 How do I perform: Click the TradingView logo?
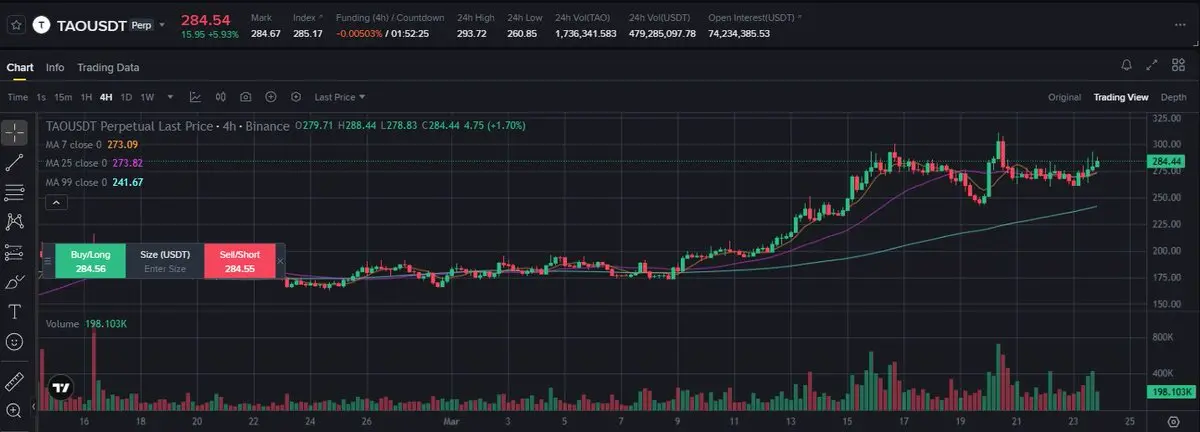coord(61,387)
